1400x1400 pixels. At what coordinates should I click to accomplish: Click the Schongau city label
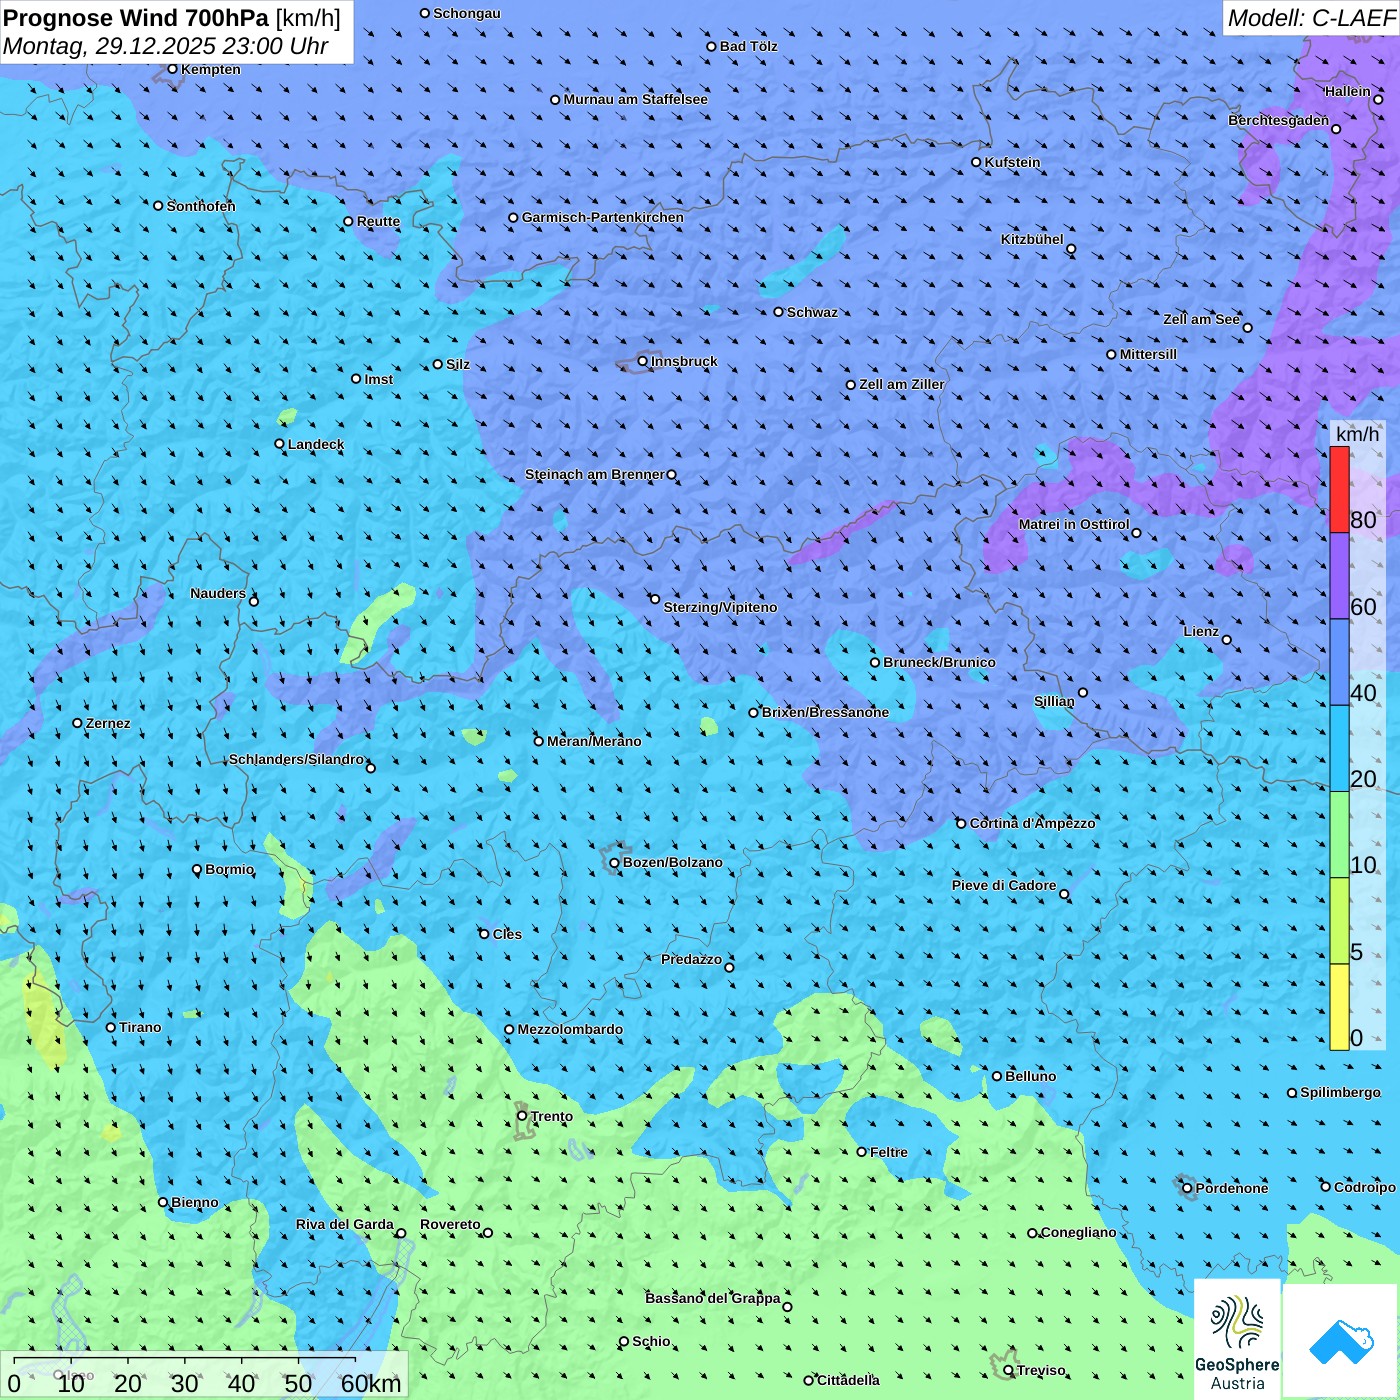pos(466,13)
